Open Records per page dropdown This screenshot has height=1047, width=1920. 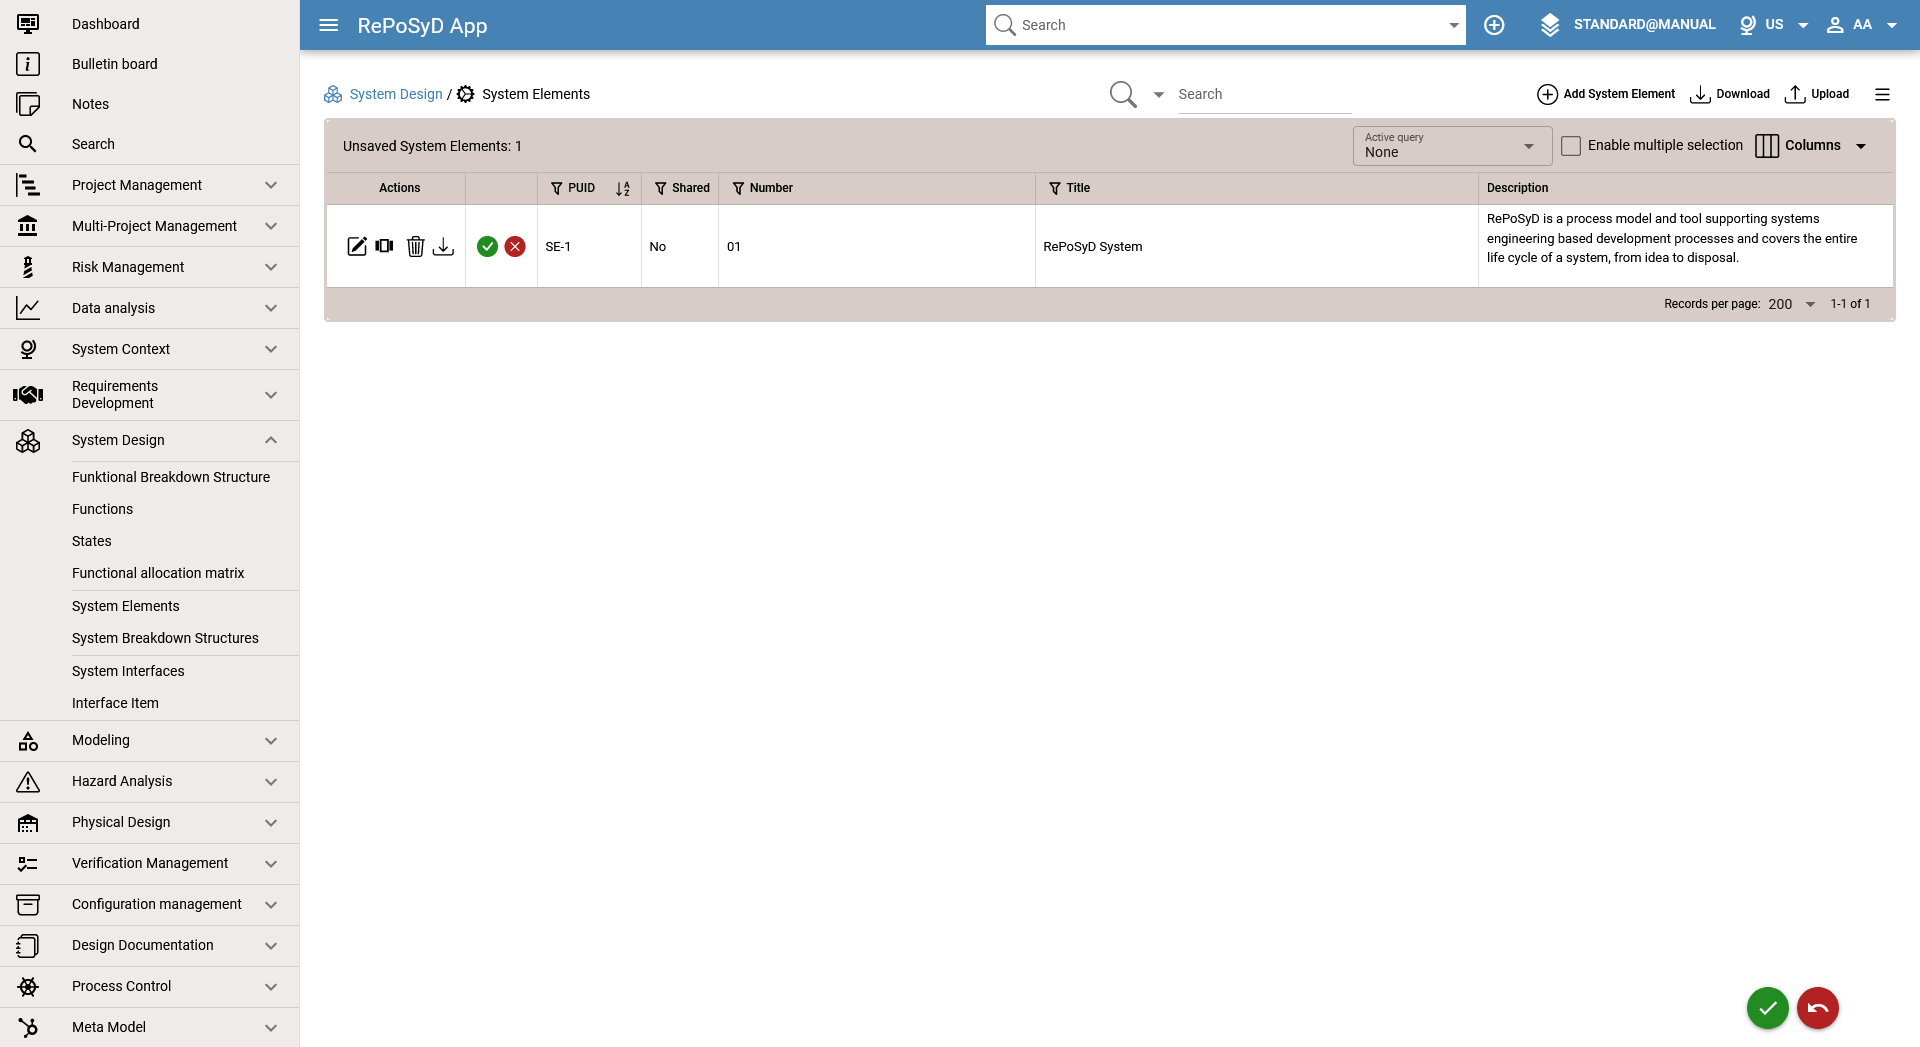[x=1791, y=304]
